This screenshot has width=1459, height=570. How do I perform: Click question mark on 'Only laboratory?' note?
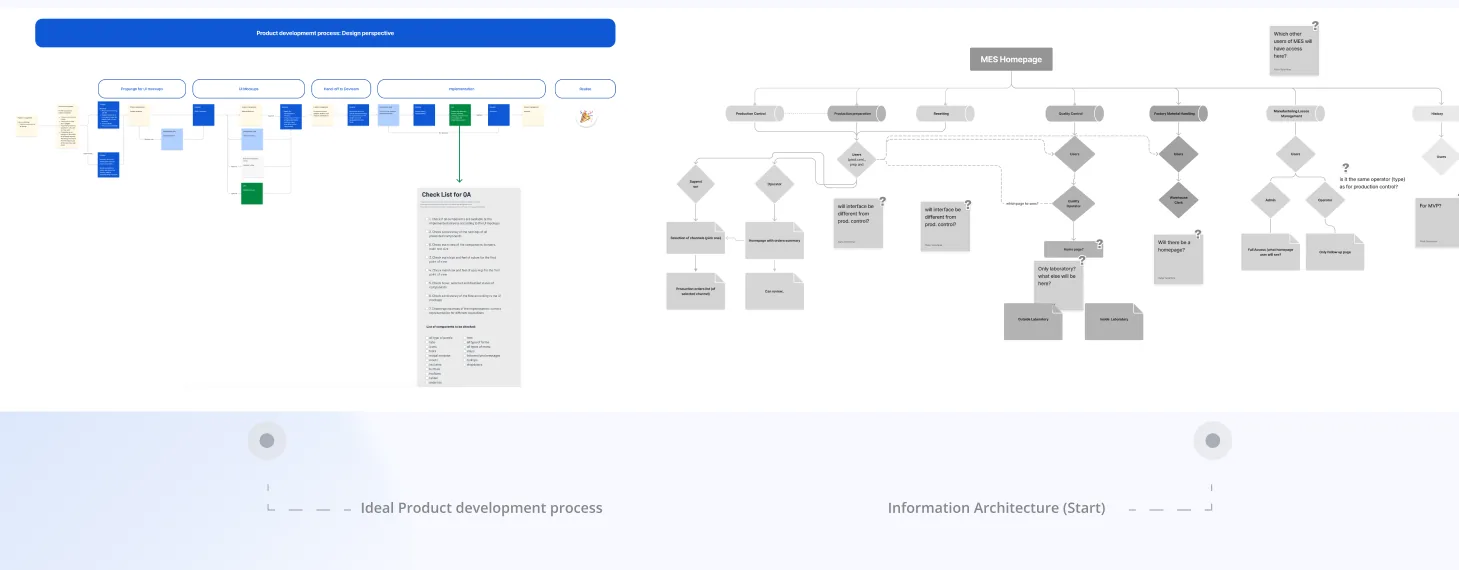tap(1081, 261)
